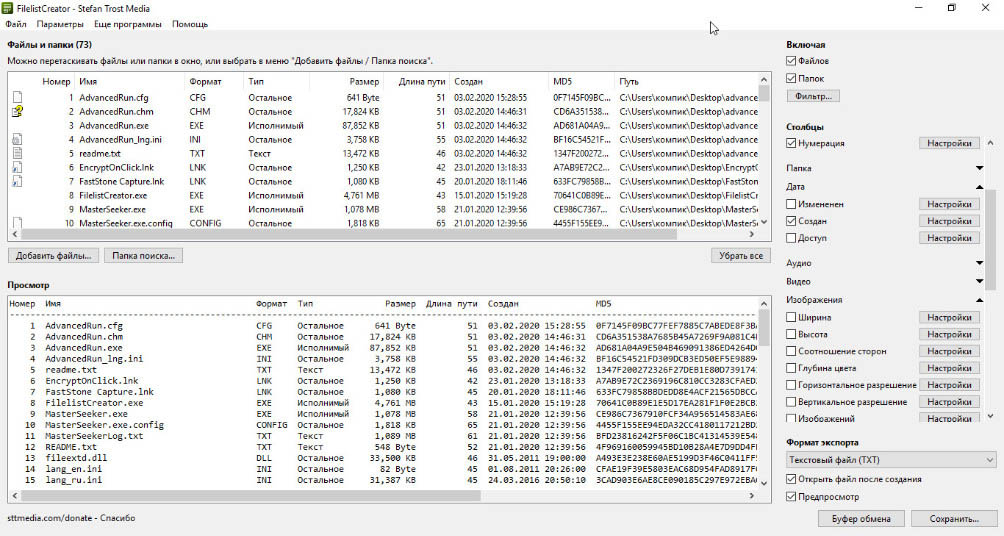Check the Соотношение сторон checkbox
The image size is (1004, 536).
click(x=791, y=351)
